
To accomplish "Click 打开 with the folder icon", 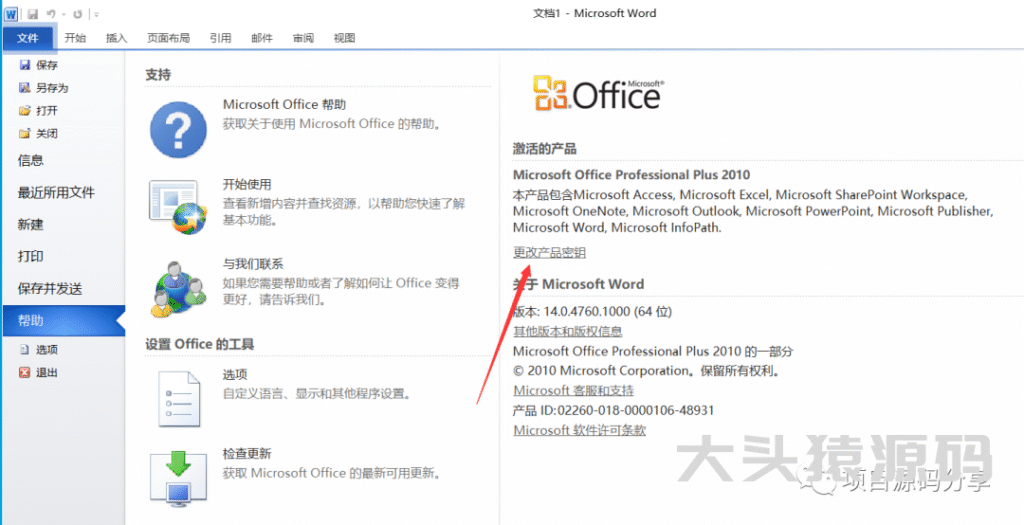I will coord(39,110).
